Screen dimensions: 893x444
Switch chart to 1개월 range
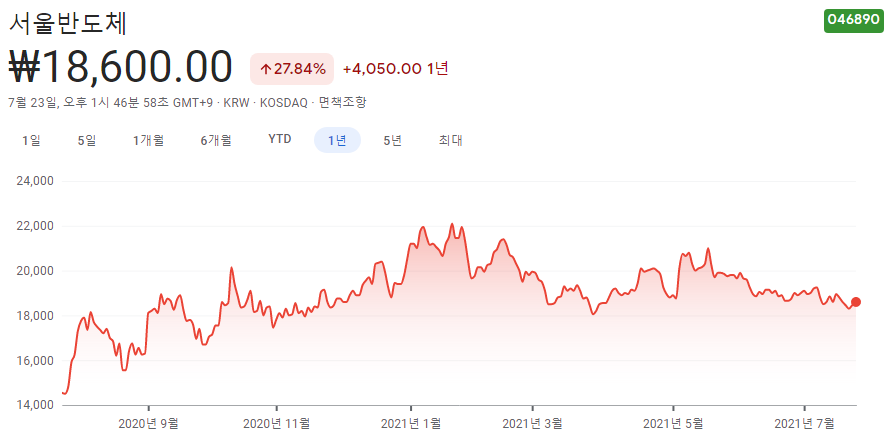149,140
